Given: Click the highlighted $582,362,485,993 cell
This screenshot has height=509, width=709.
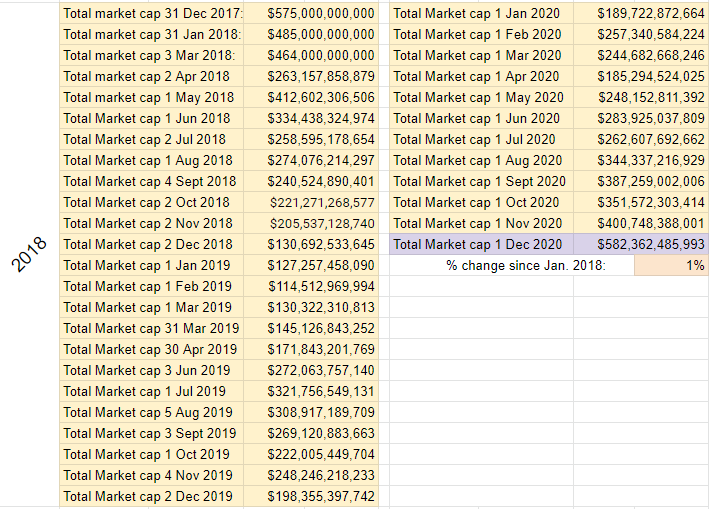Looking at the screenshot, I should click(x=641, y=245).
